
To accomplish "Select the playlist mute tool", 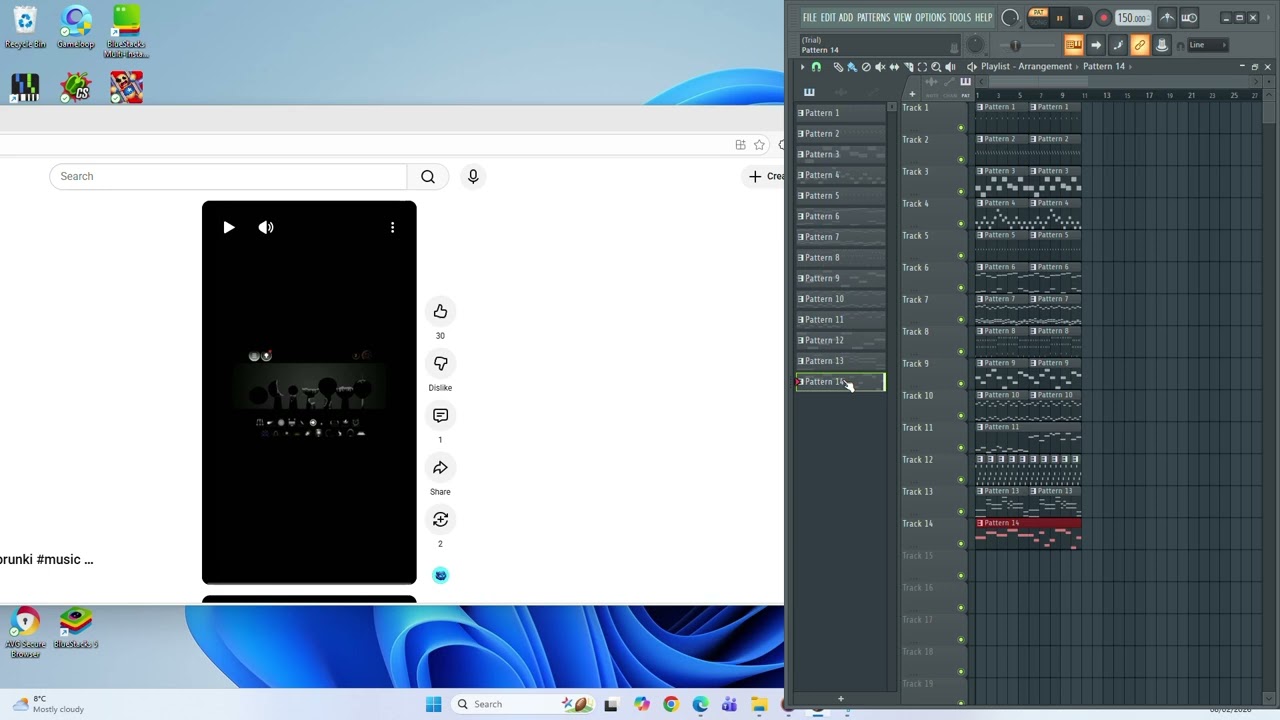I will (x=880, y=67).
